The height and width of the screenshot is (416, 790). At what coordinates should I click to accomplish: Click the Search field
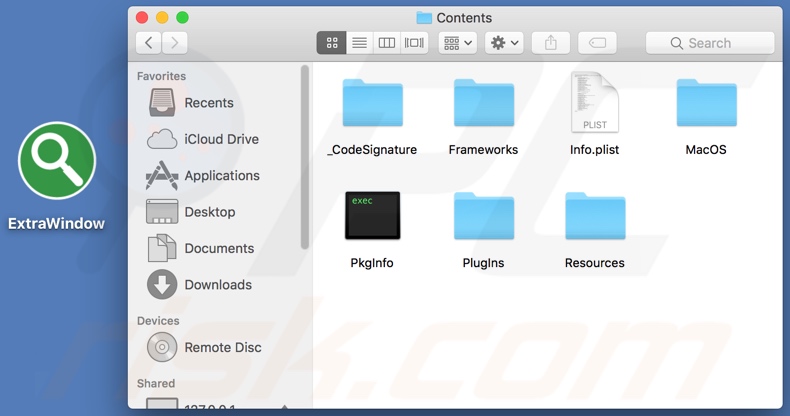tap(710, 43)
